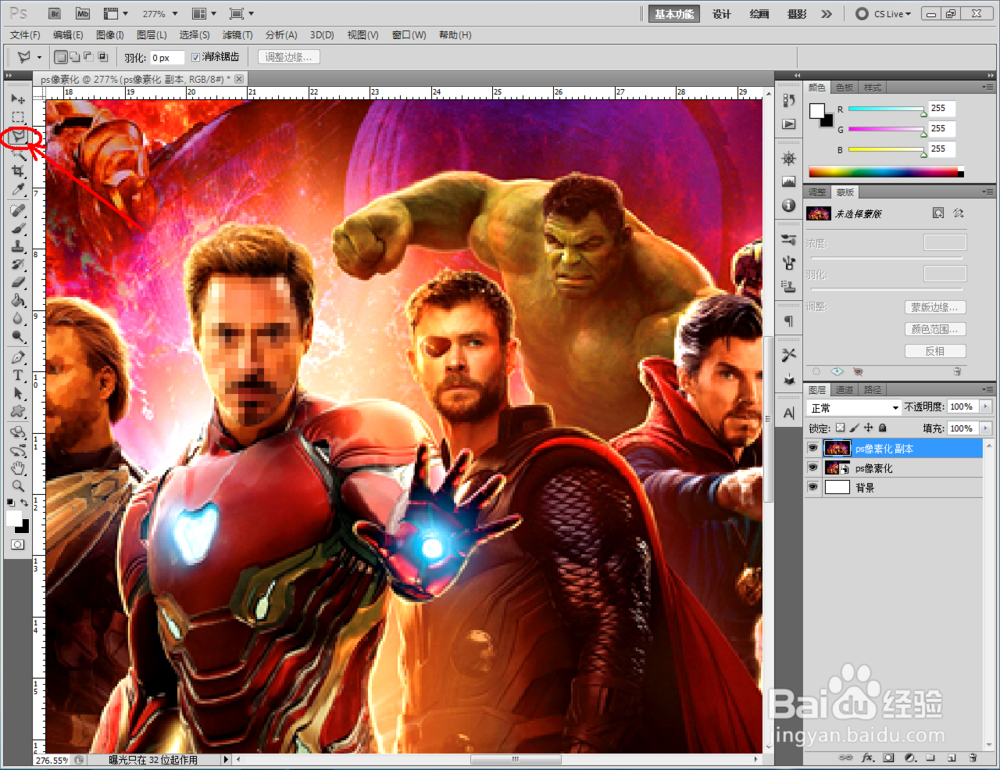Image resolution: width=1000 pixels, height=770 pixels.
Task: Open the fill (填充) slider arrow
Action: (x=986, y=428)
